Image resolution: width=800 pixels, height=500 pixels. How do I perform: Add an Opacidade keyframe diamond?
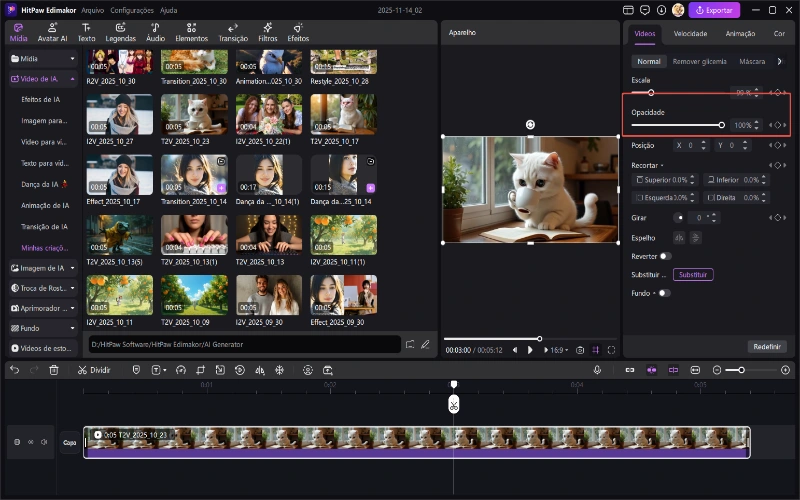pyautogui.click(x=778, y=125)
